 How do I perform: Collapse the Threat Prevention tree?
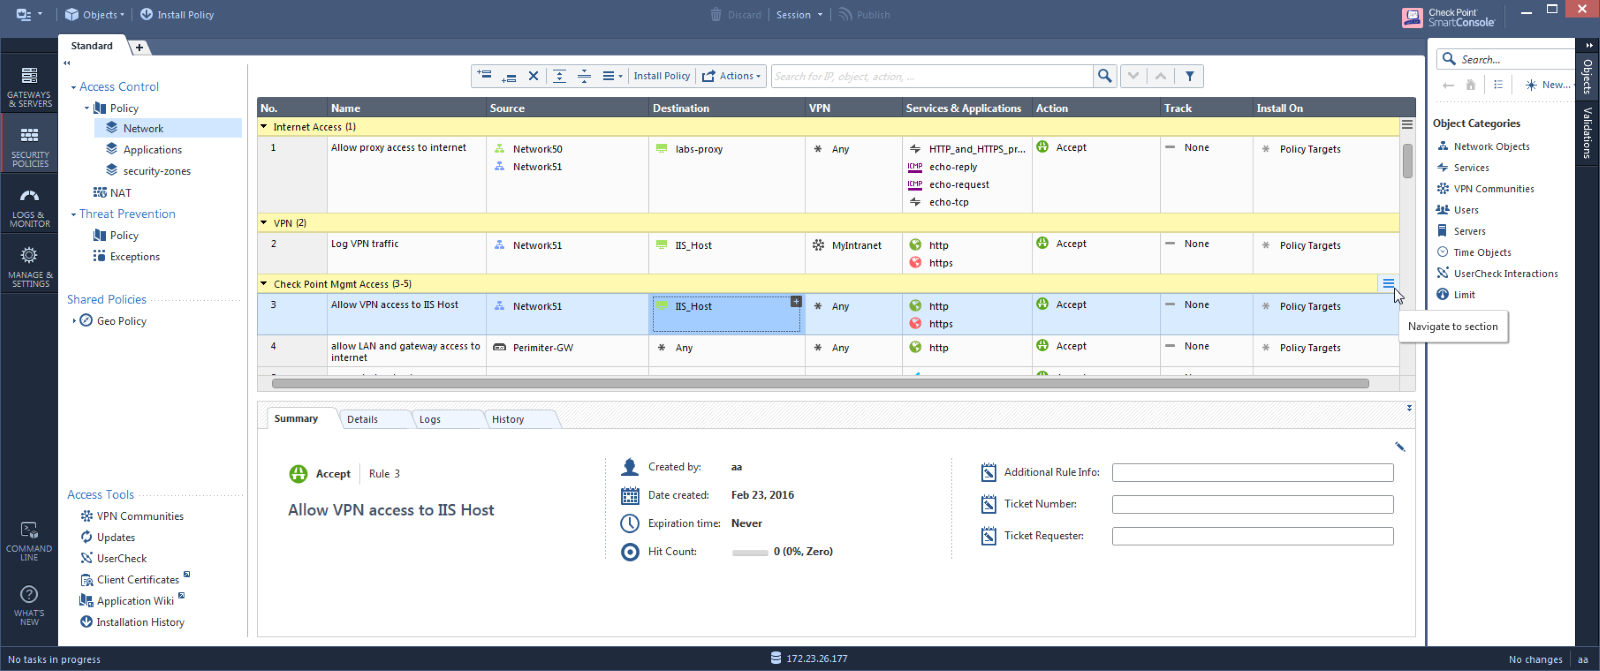[73, 215]
